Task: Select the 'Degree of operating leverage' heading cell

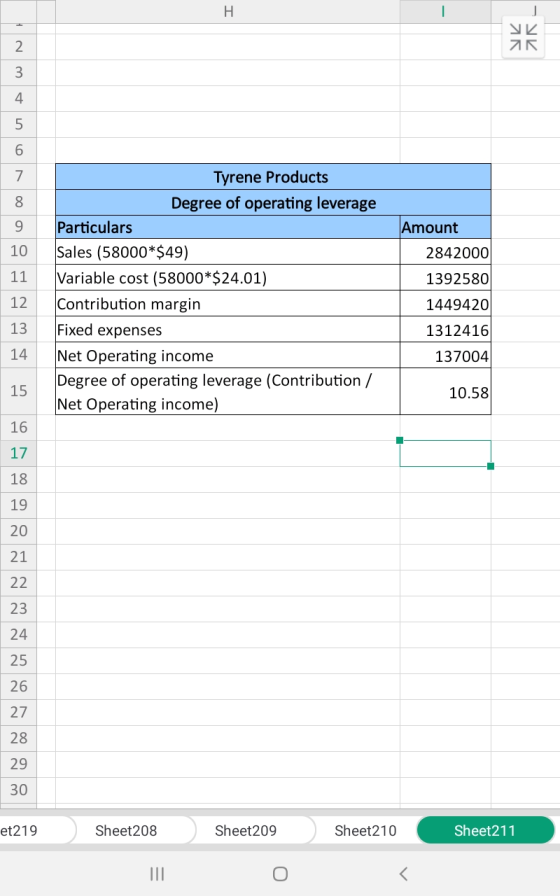Action: click(x=273, y=203)
